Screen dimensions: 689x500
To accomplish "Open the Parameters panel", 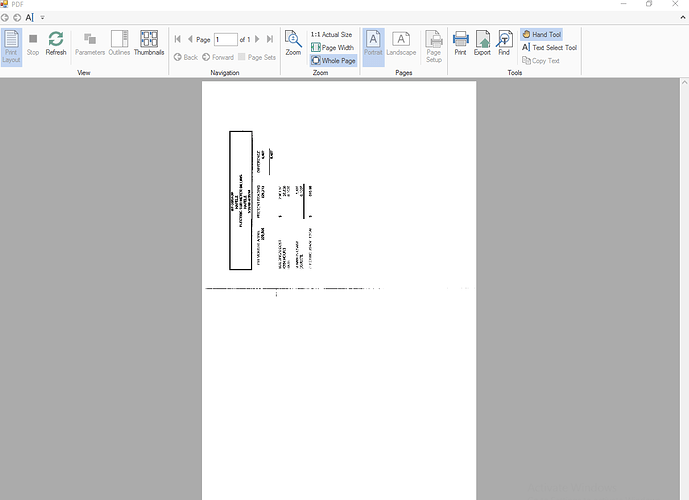I will (90, 44).
